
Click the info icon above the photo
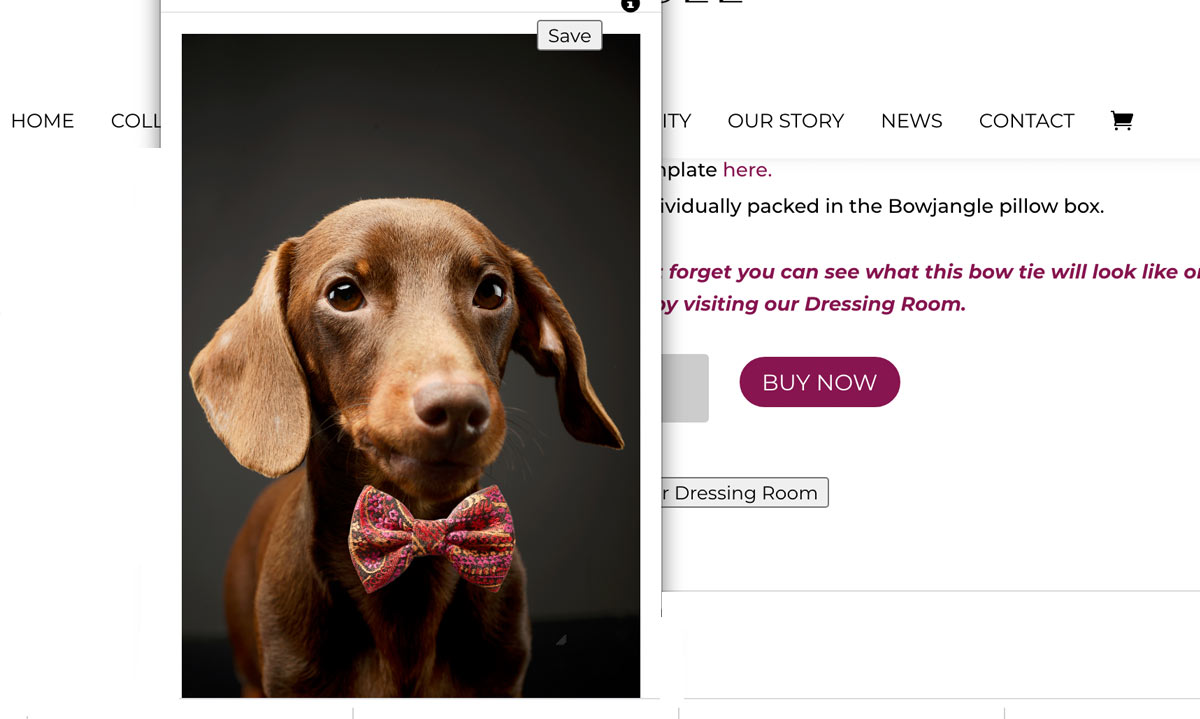pyautogui.click(x=630, y=5)
